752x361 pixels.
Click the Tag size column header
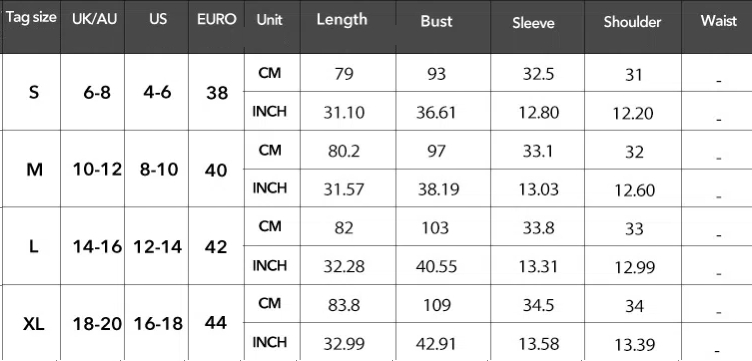31,18
